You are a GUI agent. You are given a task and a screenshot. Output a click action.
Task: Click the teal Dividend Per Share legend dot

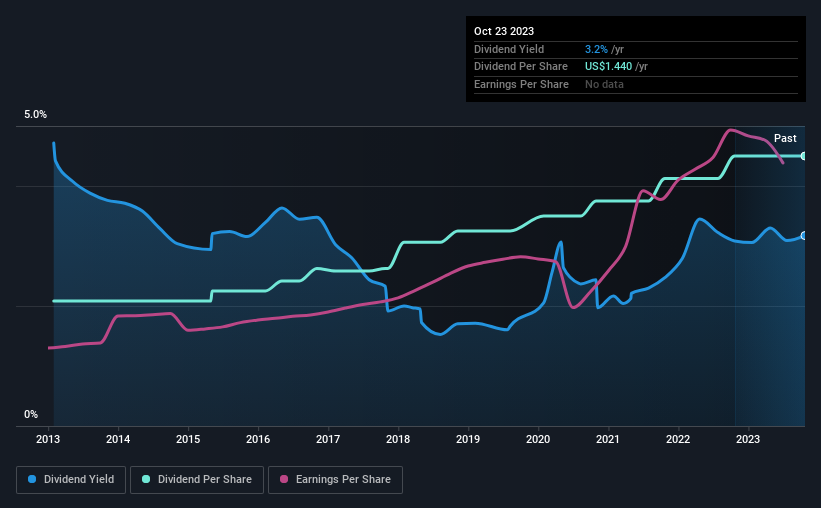146,479
